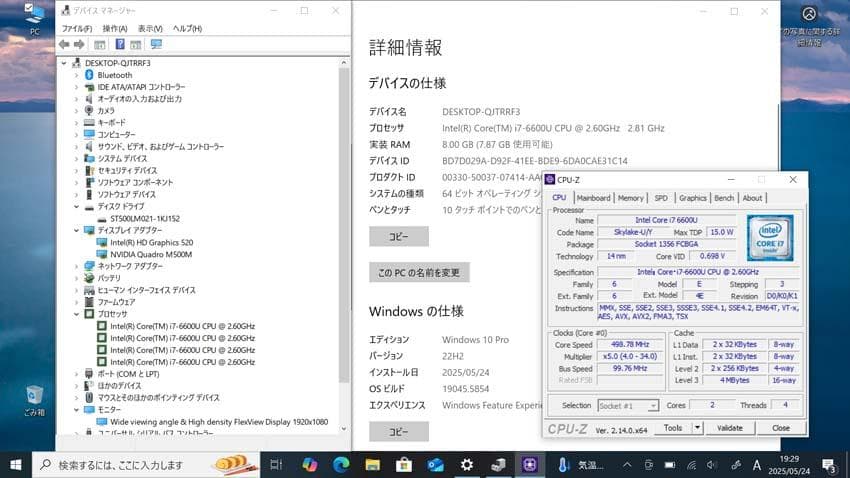Launch Microsoft Edge from the taskbar
This screenshot has height=478, width=850.
click(341, 465)
